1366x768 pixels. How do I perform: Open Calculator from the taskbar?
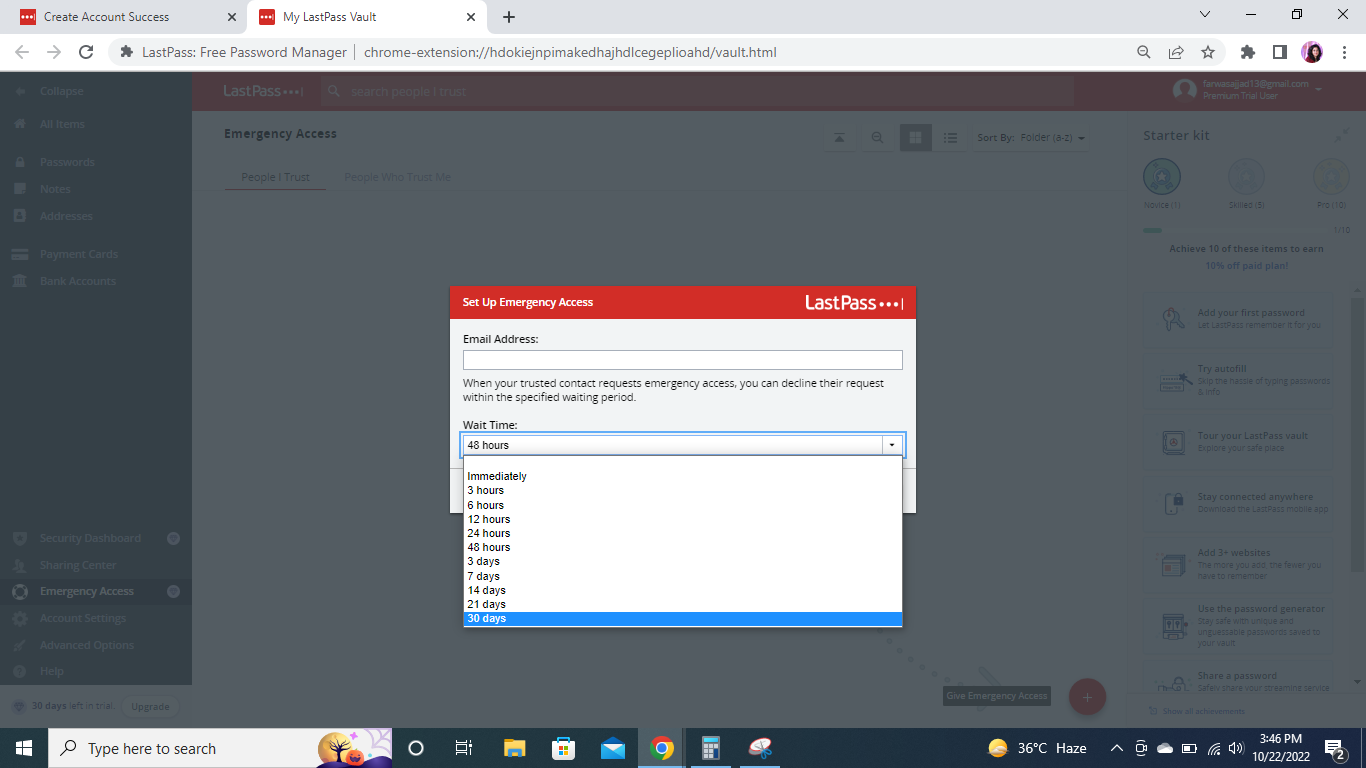pyautogui.click(x=711, y=748)
